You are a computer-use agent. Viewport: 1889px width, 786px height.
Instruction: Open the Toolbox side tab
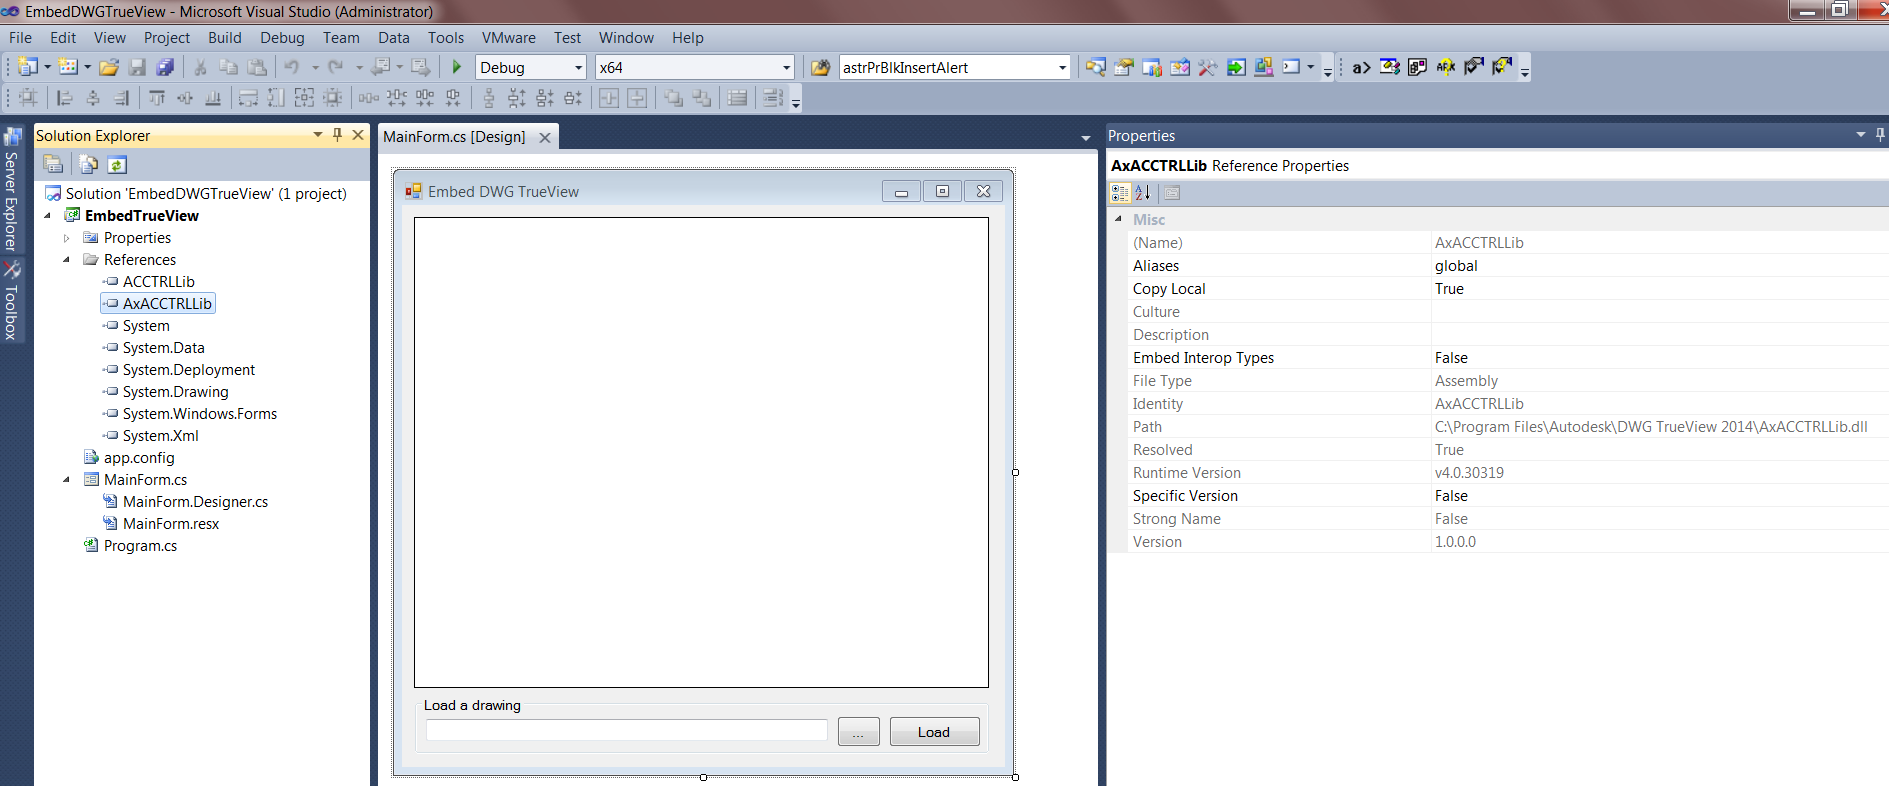tap(12, 300)
